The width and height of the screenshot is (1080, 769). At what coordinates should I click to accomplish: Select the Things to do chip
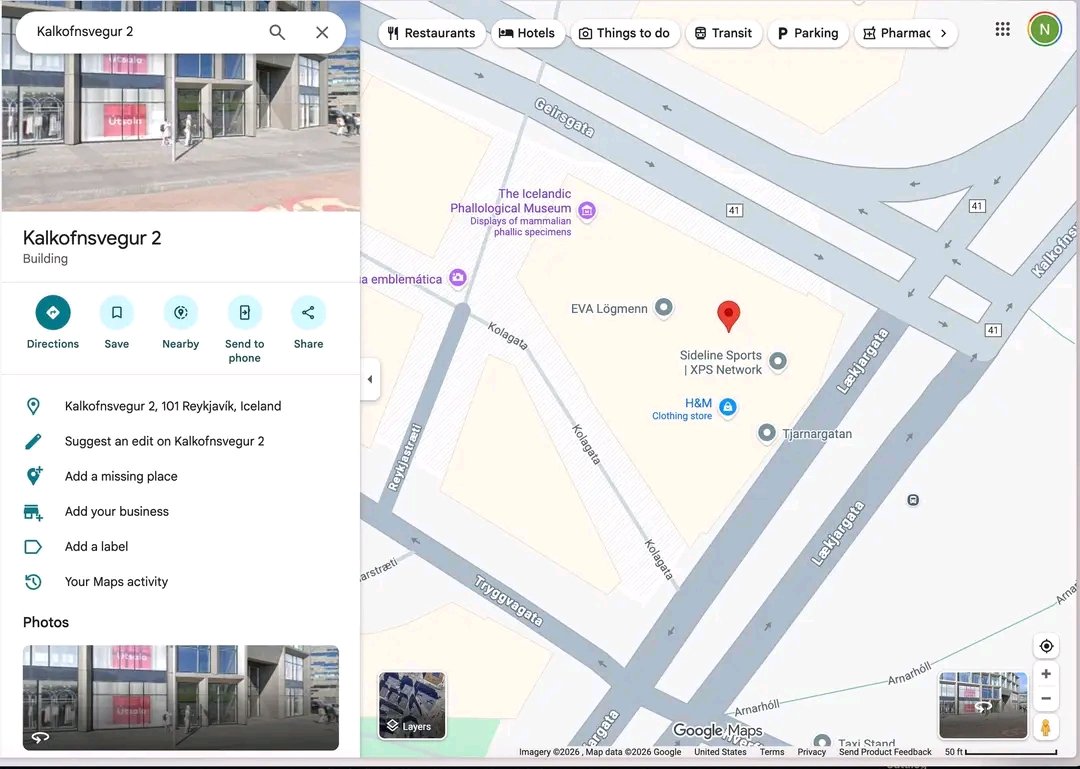(625, 33)
